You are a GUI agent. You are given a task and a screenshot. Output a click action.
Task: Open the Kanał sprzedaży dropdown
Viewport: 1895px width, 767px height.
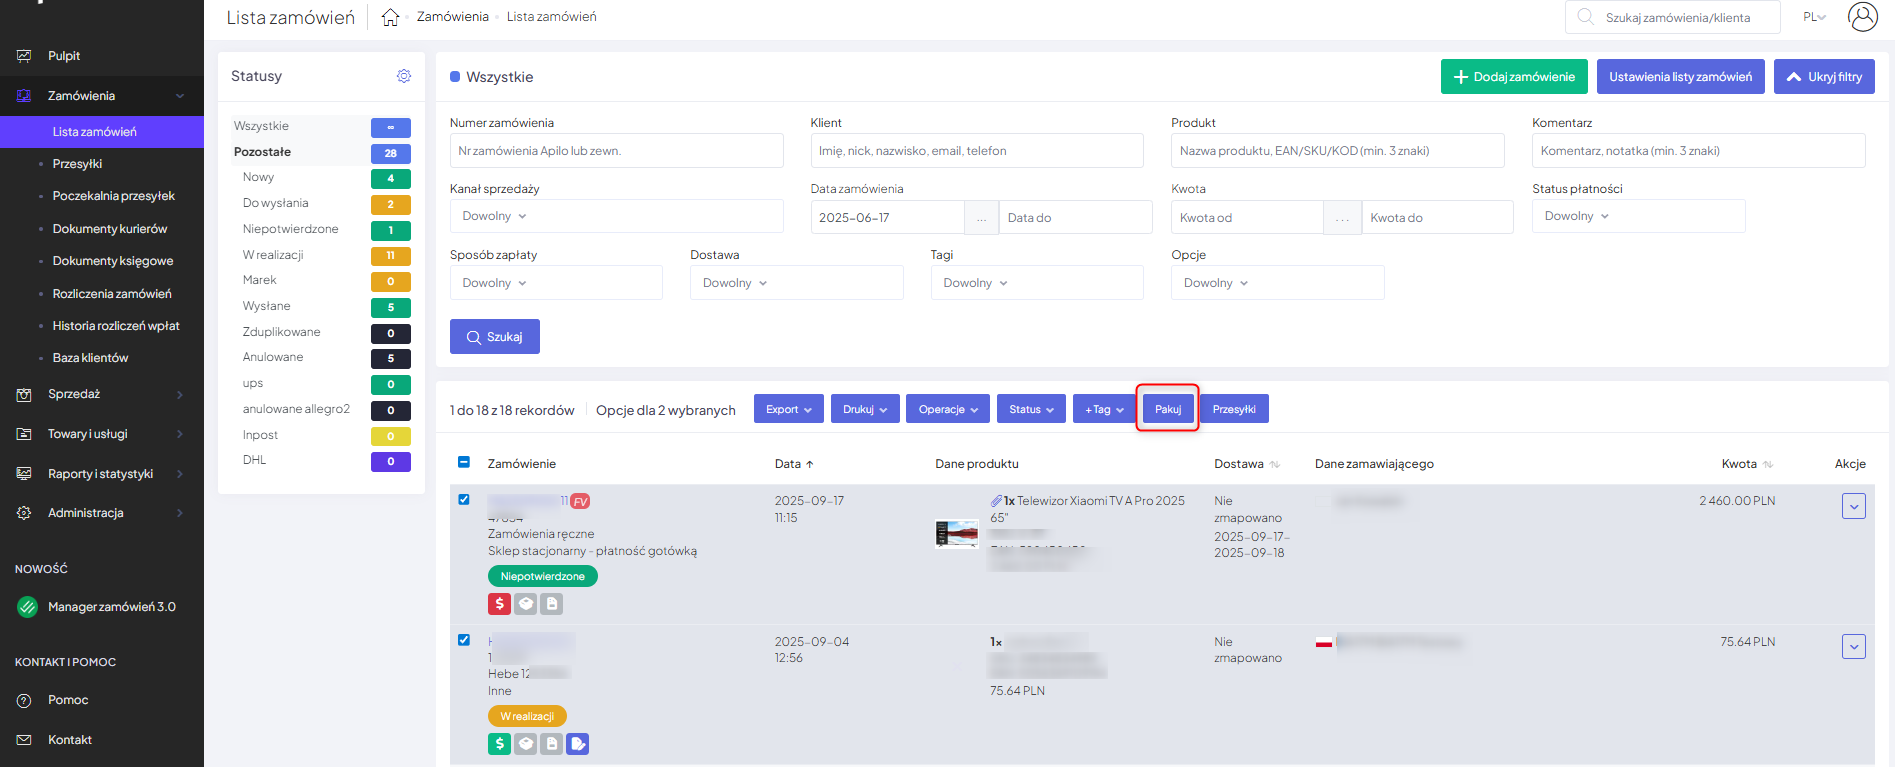pyautogui.click(x=616, y=216)
